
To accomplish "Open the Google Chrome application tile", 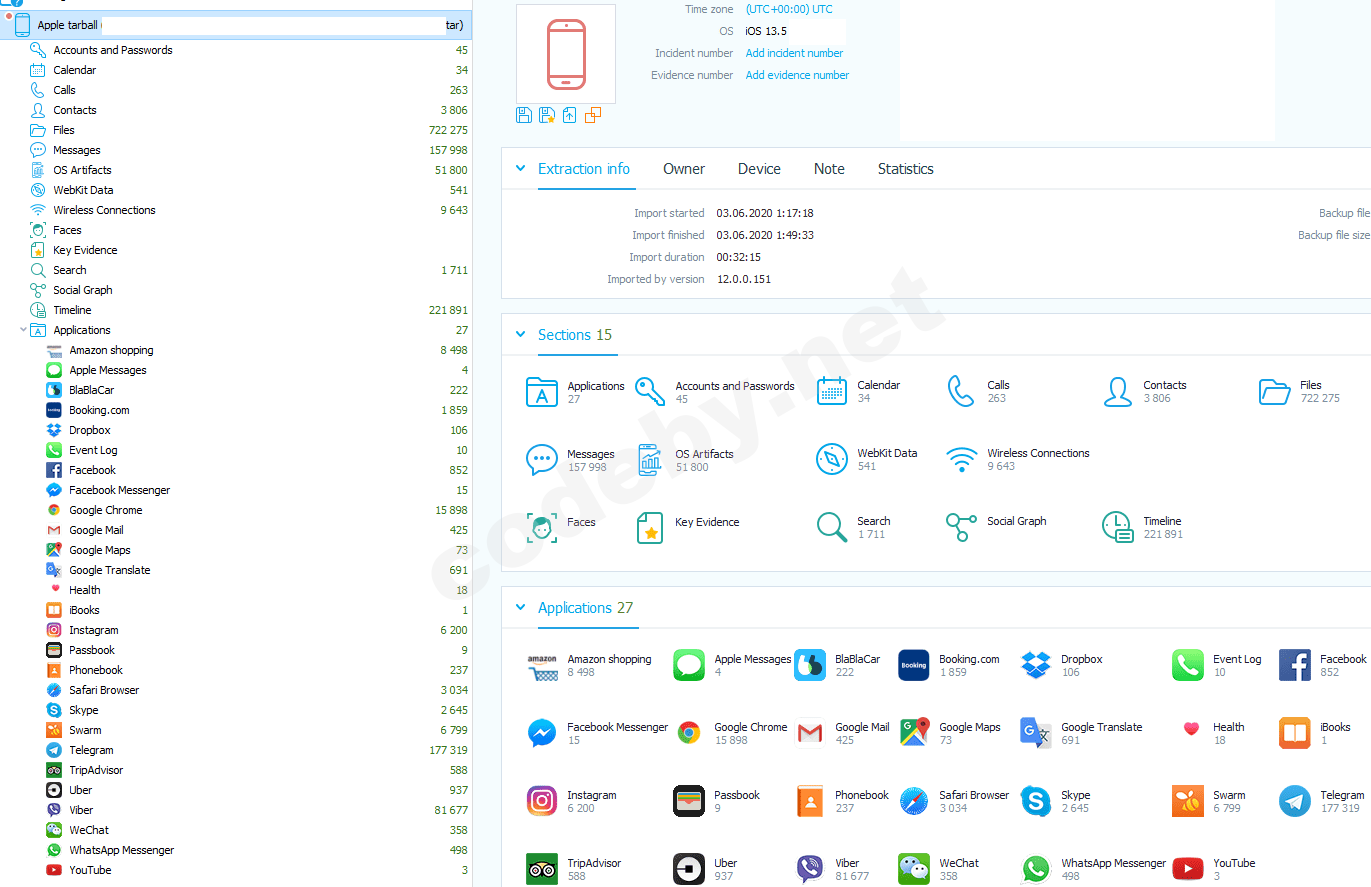I will 731,733.
